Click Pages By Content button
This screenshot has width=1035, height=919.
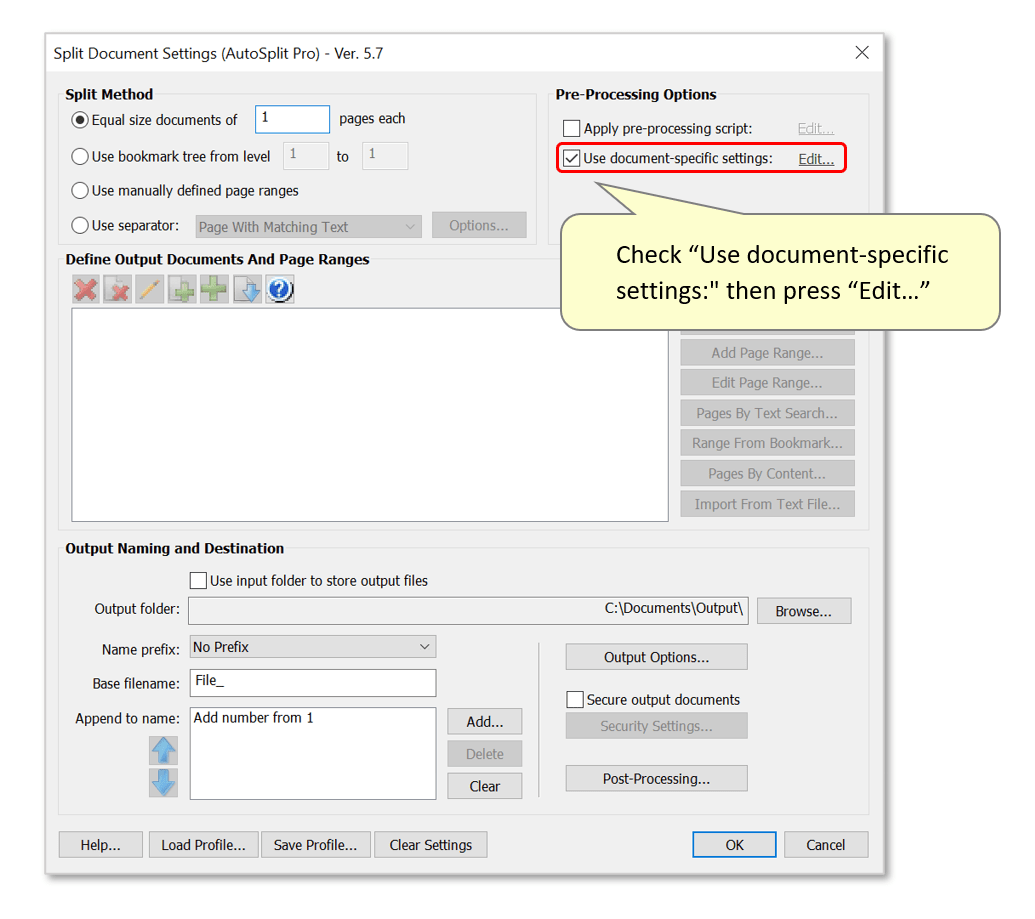coord(768,473)
